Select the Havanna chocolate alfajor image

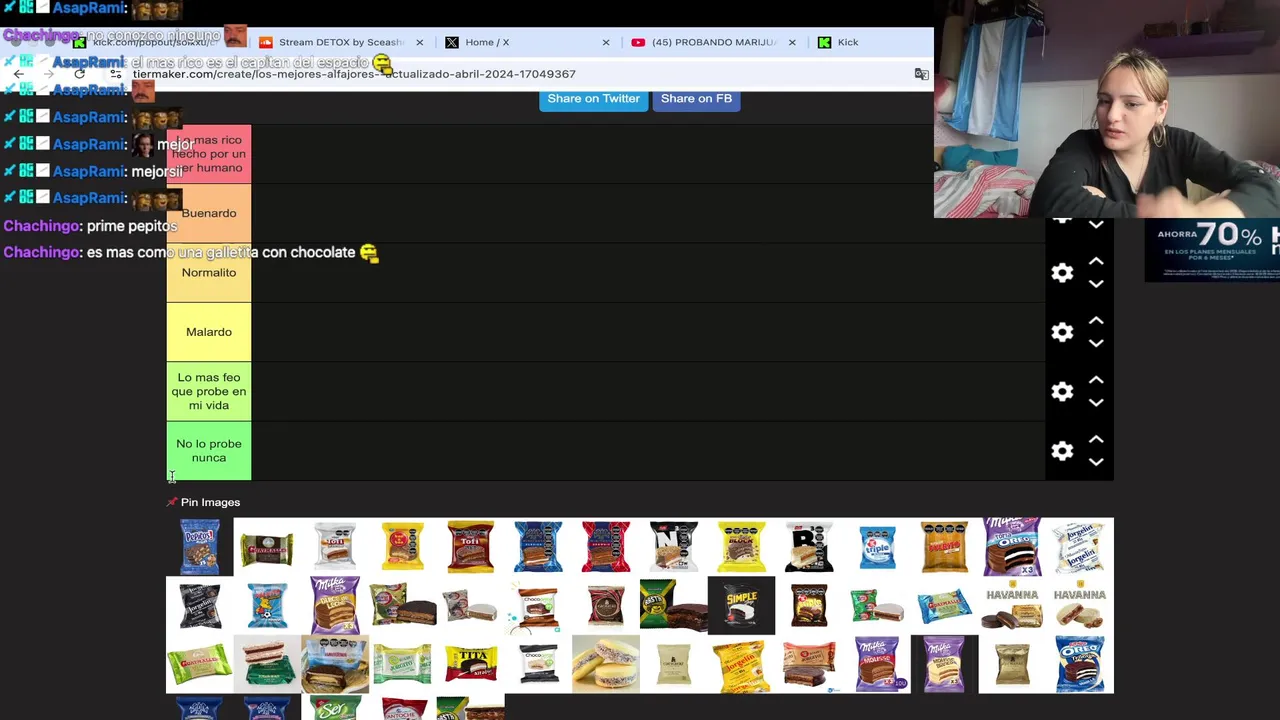point(1012,606)
